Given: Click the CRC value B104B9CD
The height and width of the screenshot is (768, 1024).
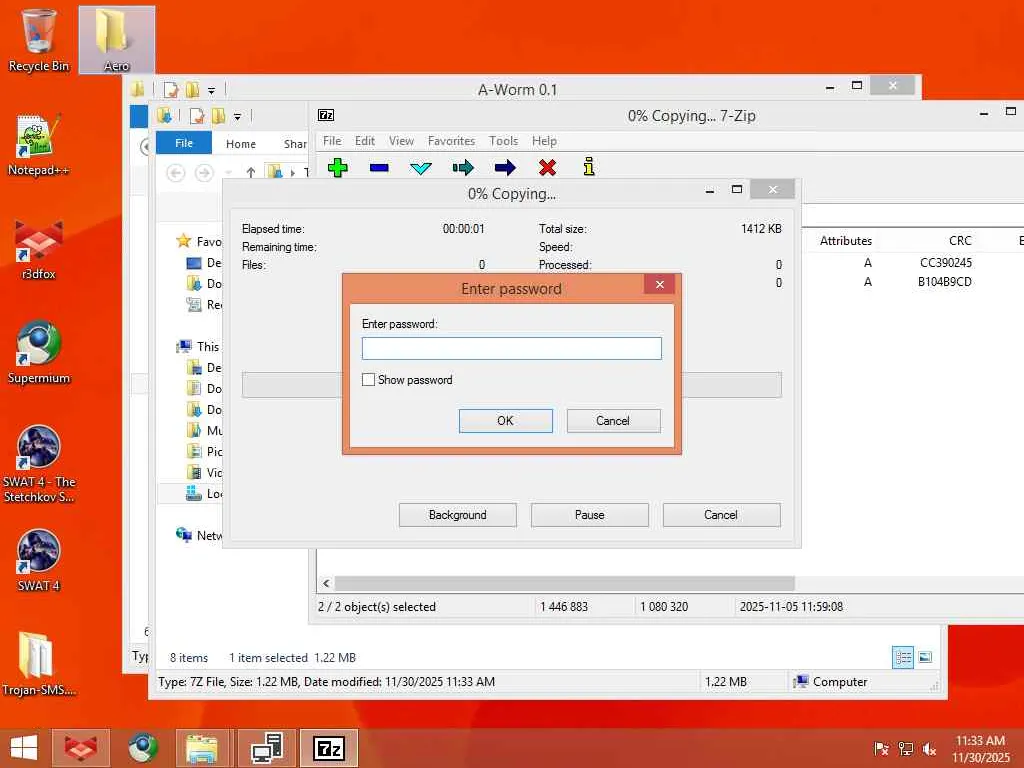Looking at the screenshot, I should pyautogui.click(x=944, y=281).
